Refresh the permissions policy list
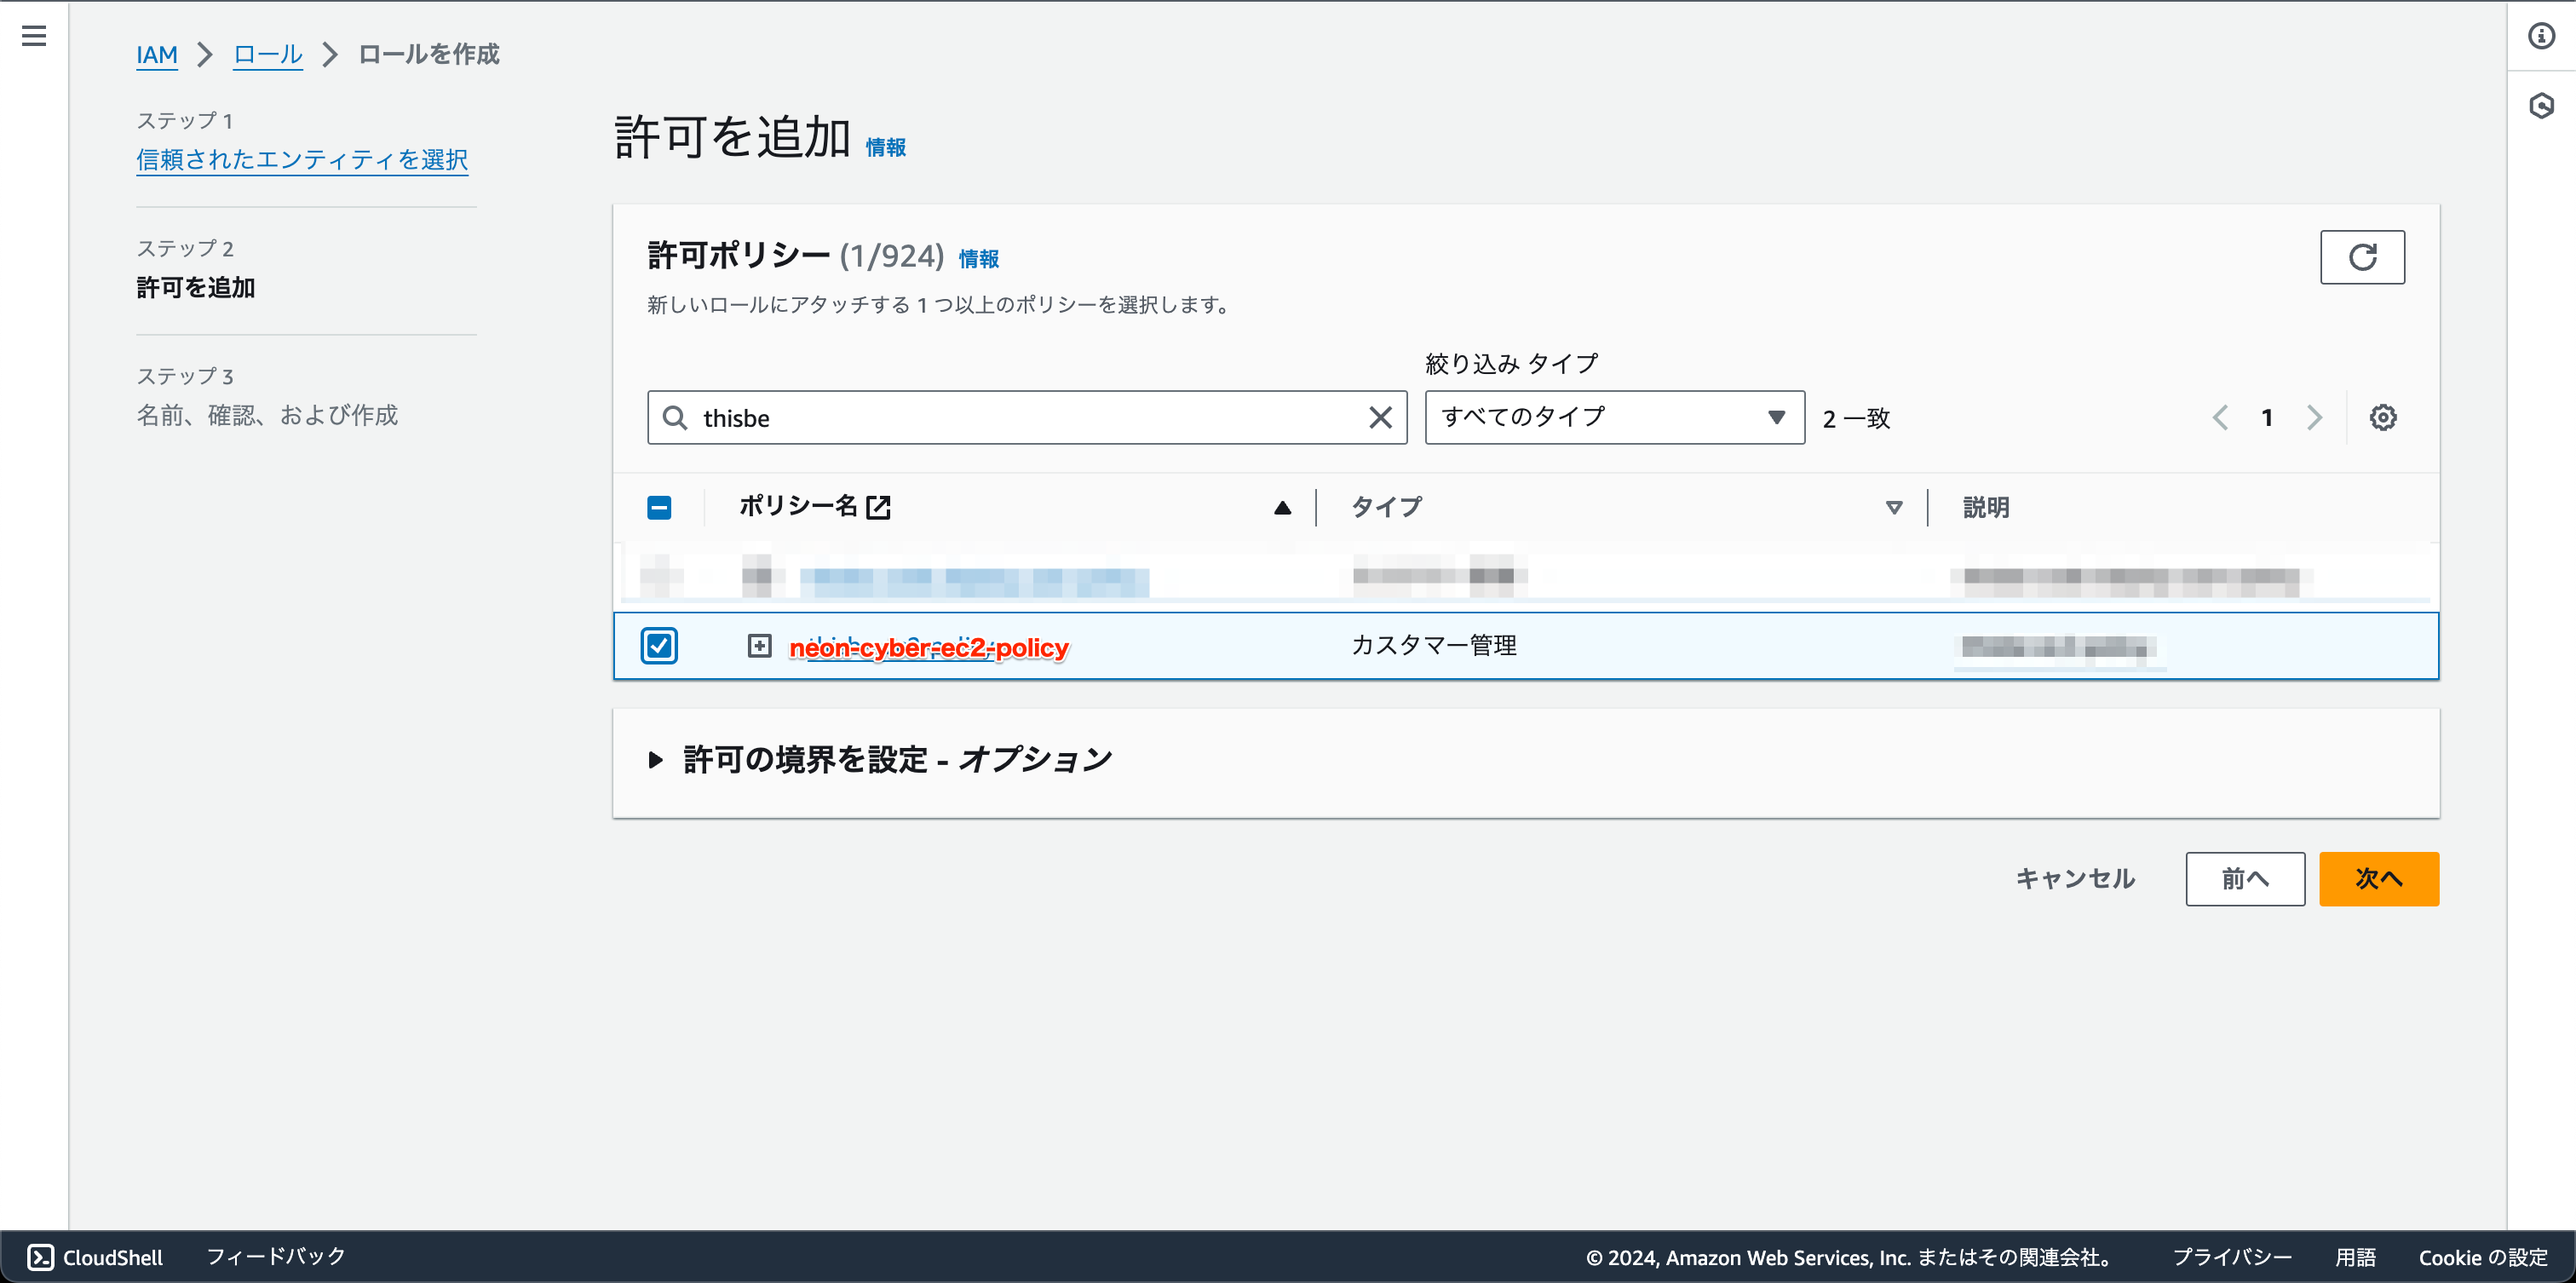 coord(2363,257)
